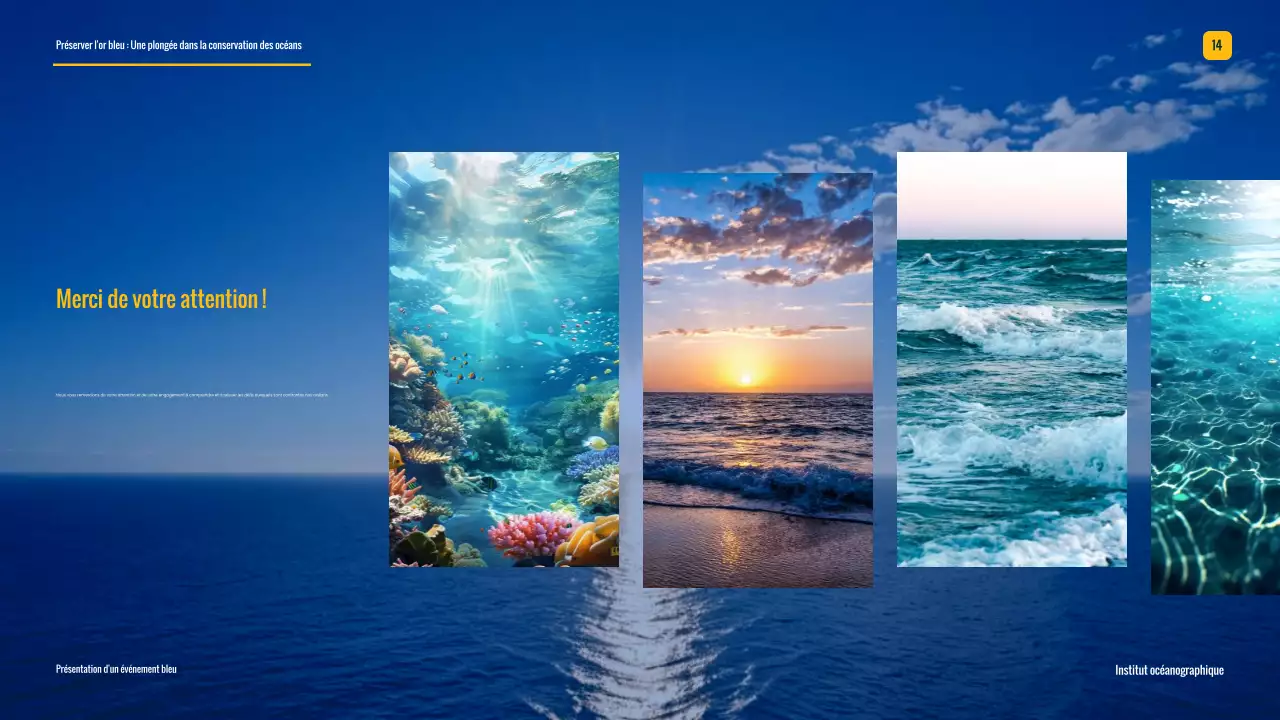Screen dimensions: 1280x720
Task: Select the footer Présentation d'un événement bleu
Action: point(116,668)
